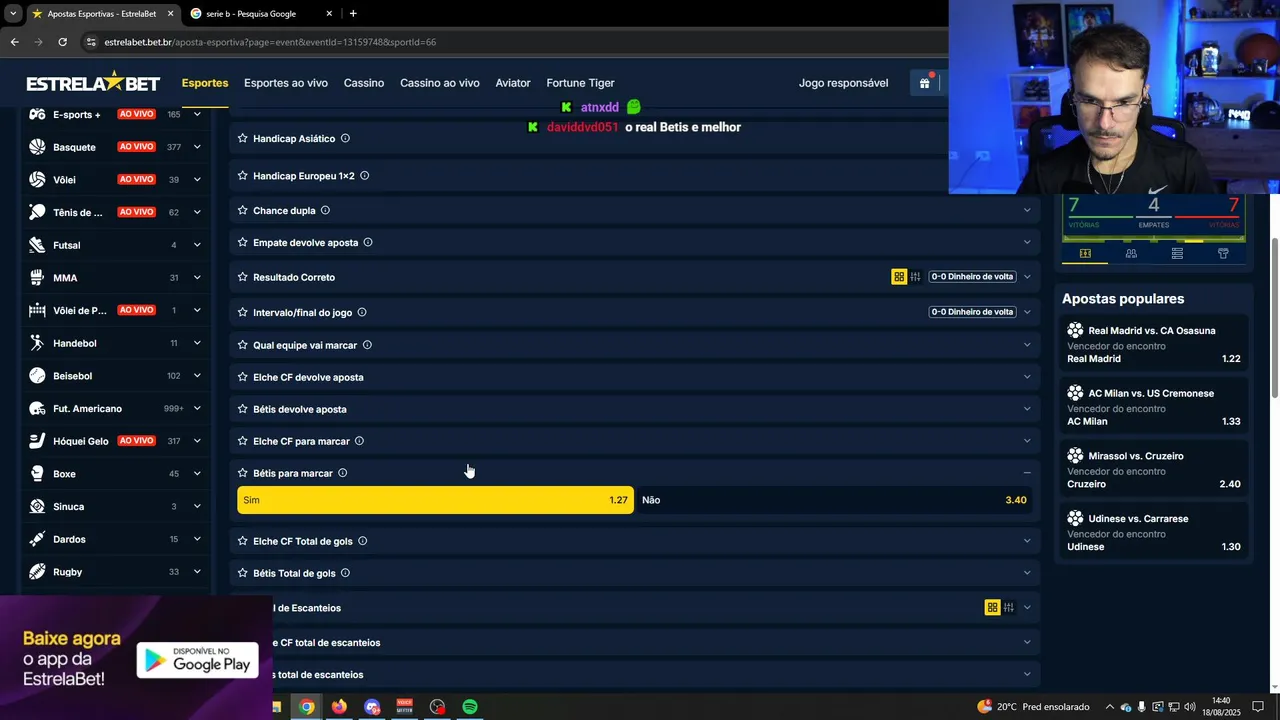
Task: Click the Basquete ball icon in sidebar
Action: tap(37, 147)
